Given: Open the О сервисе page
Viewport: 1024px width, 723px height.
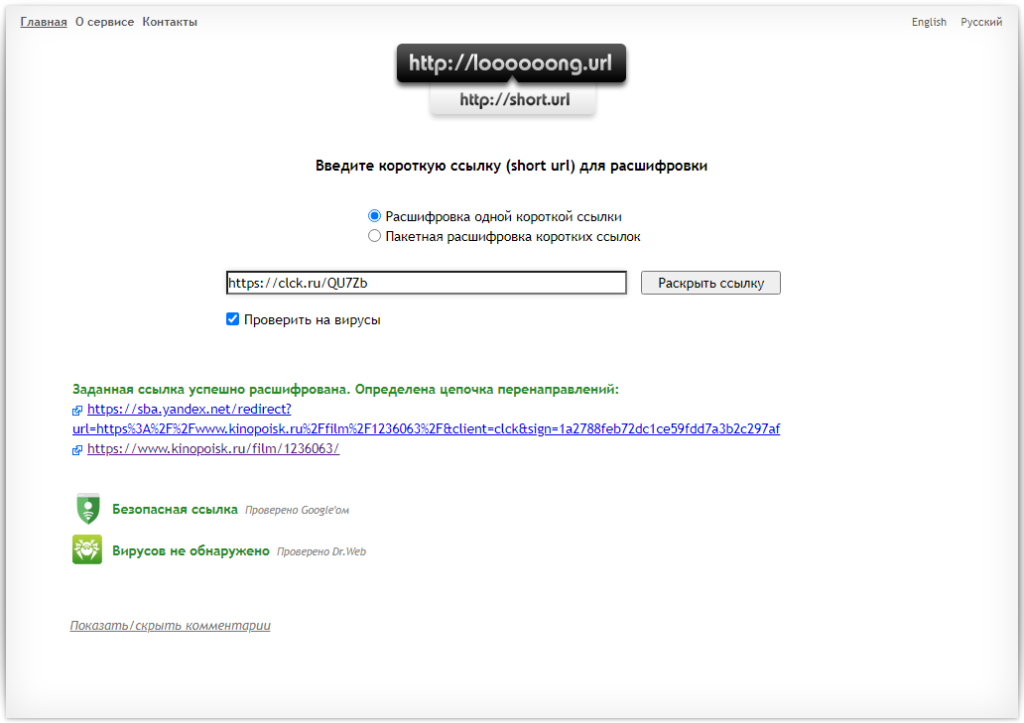Looking at the screenshot, I should click(x=104, y=22).
